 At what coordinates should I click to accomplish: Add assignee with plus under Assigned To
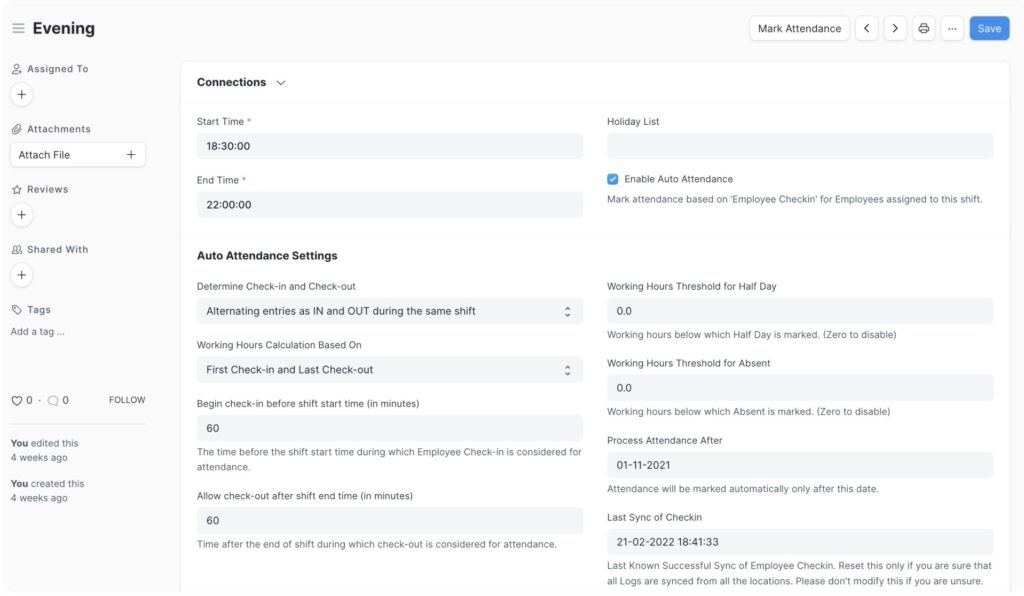(22, 95)
